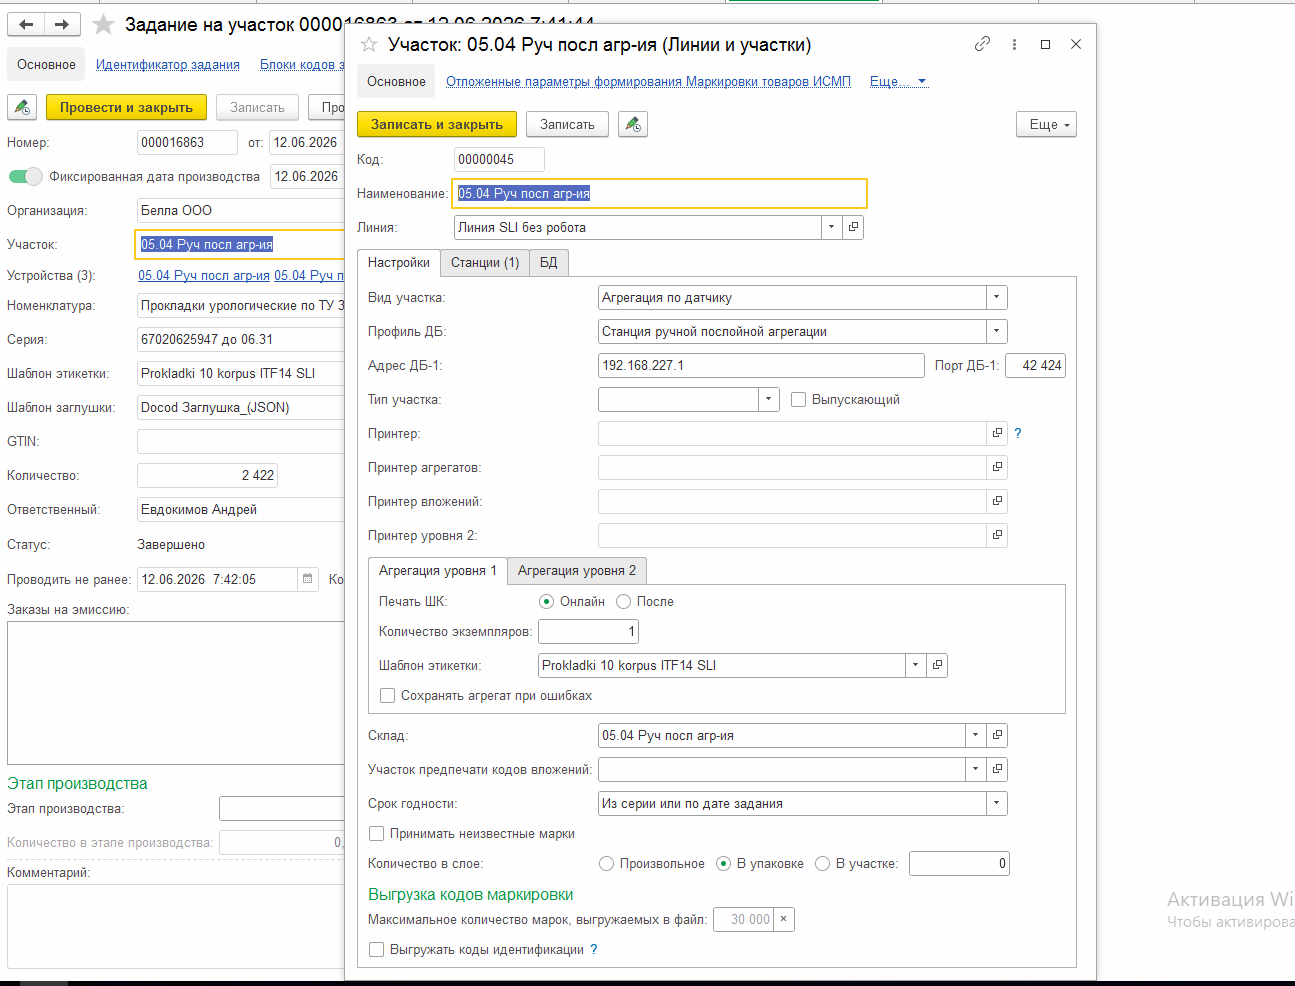Expand the Тип участка dropdown

pos(768,399)
